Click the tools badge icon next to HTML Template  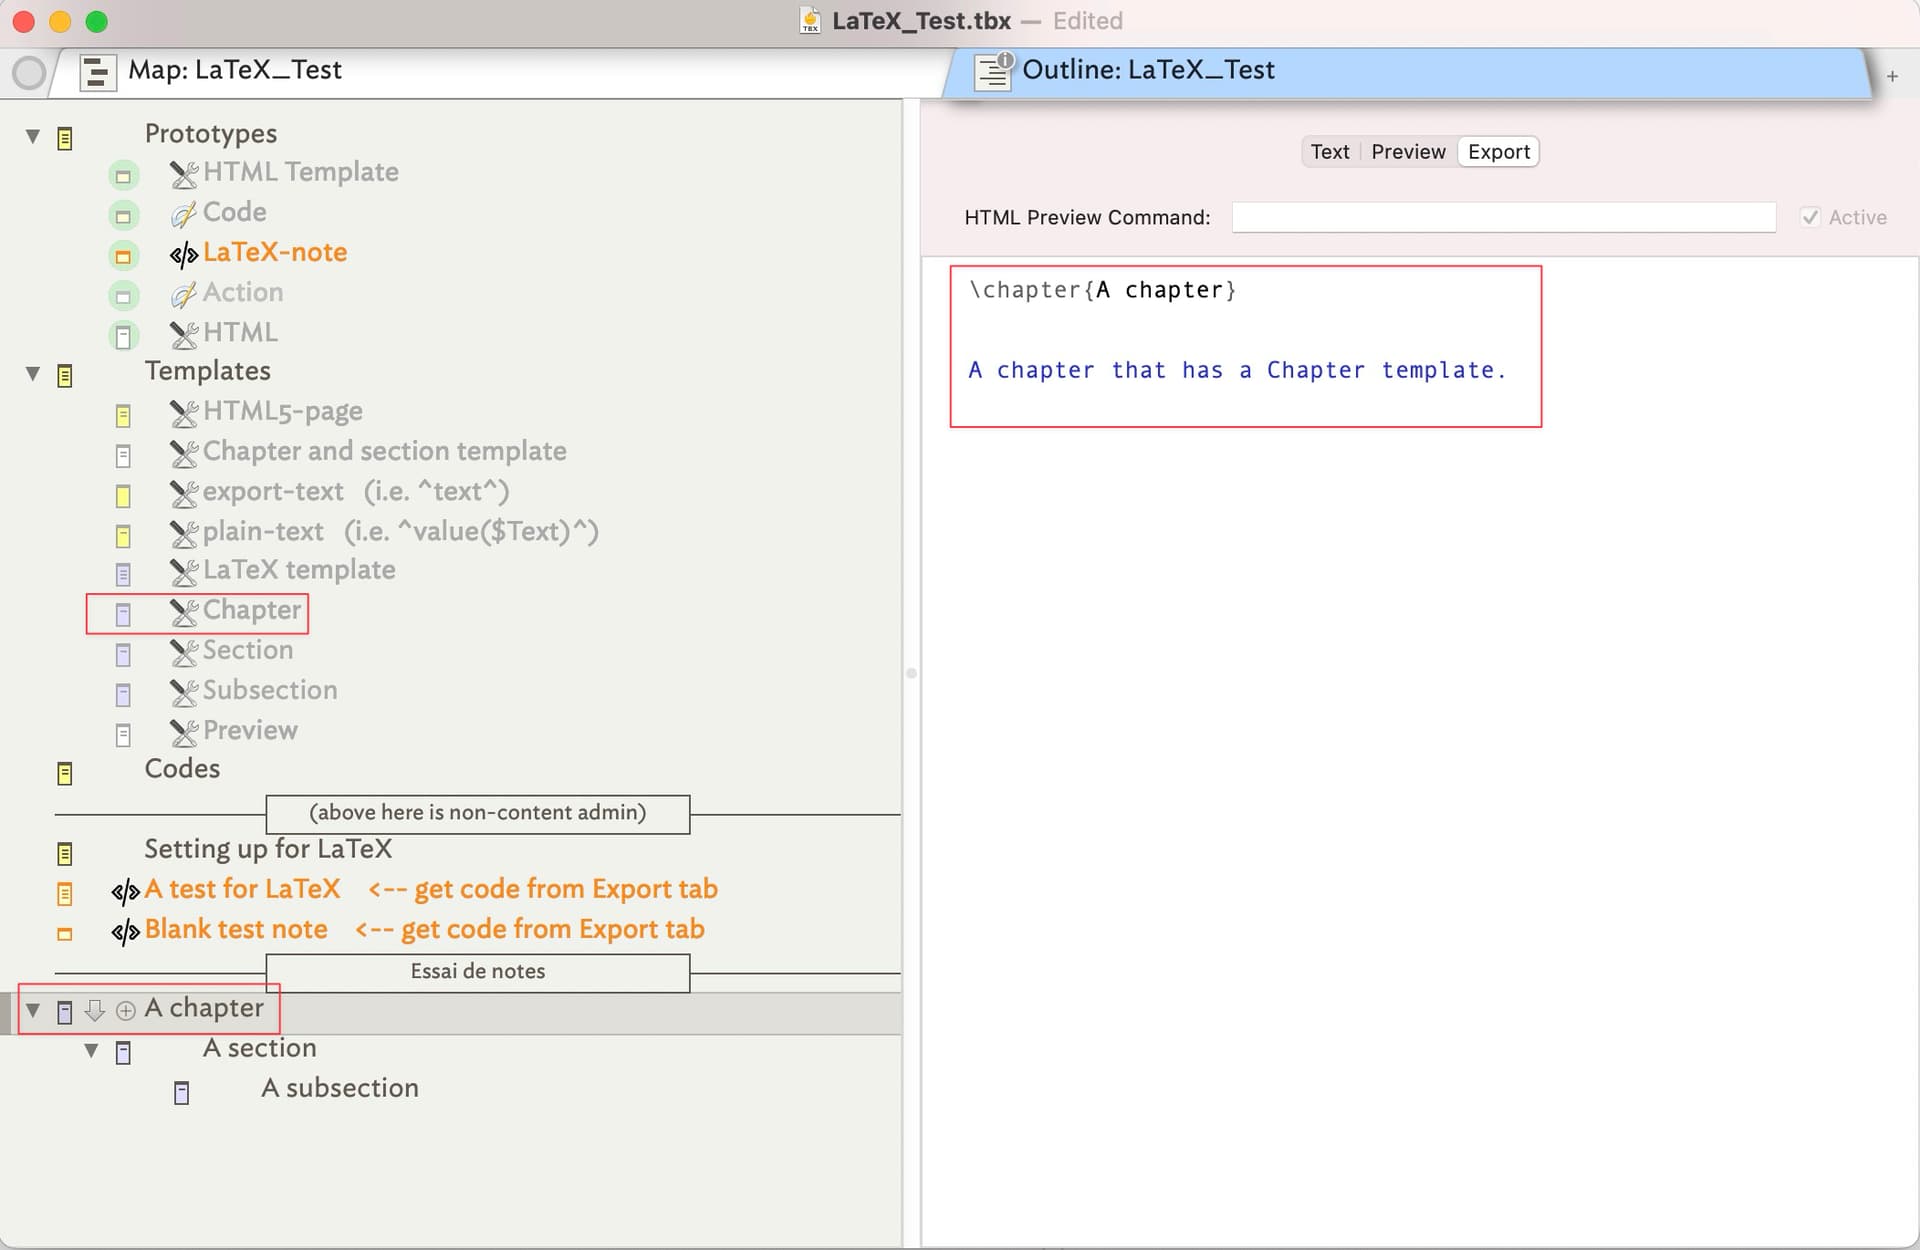[x=183, y=174]
